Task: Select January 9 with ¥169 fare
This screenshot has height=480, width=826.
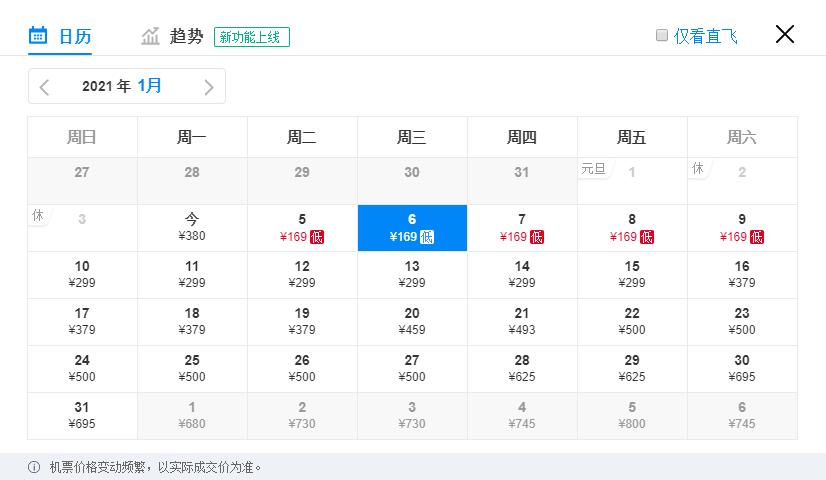Action: pos(742,228)
